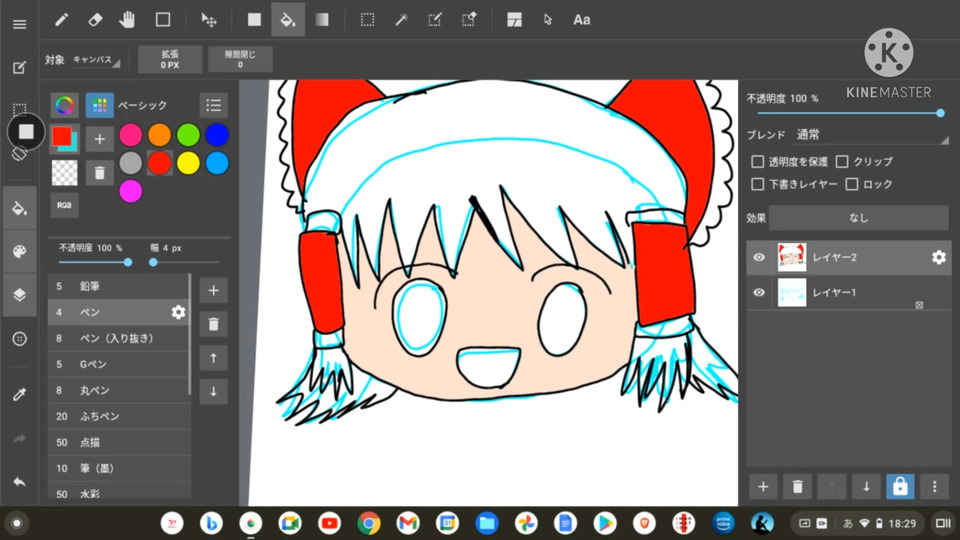Enable 透明度を保護 checkbox
Viewport: 960px width, 540px height.
coord(757,162)
